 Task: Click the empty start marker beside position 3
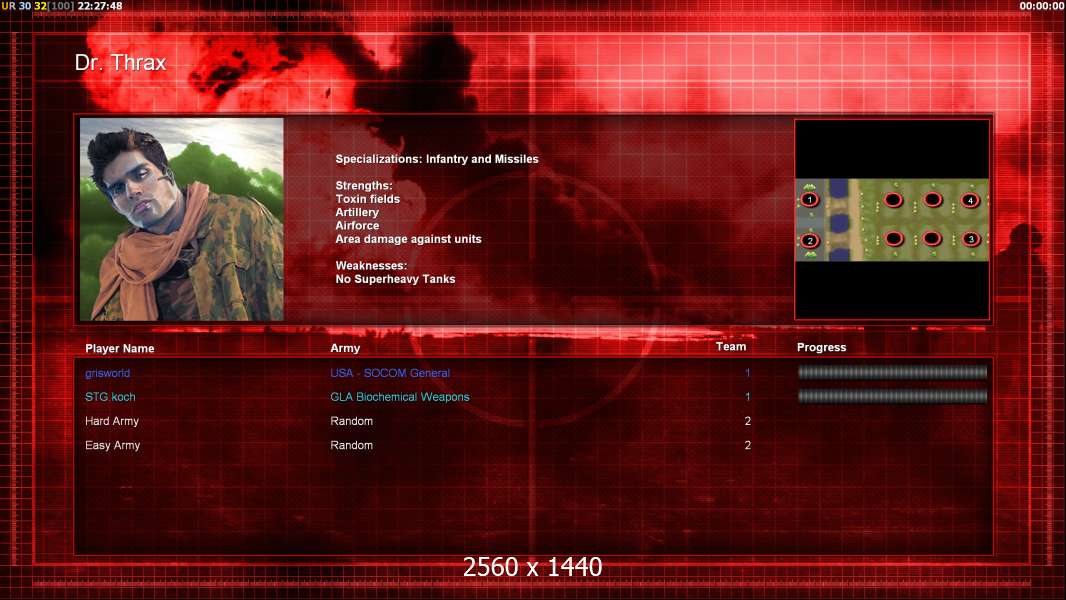[x=932, y=239]
